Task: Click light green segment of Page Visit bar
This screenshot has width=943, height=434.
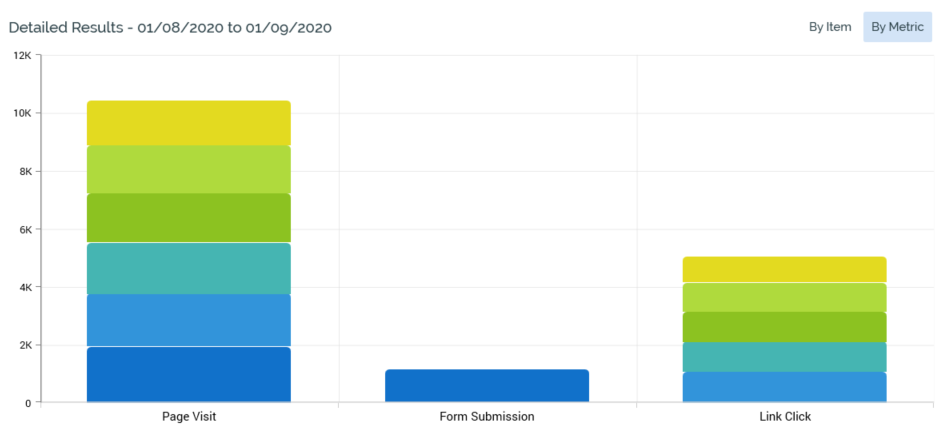Action: [188, 169]
